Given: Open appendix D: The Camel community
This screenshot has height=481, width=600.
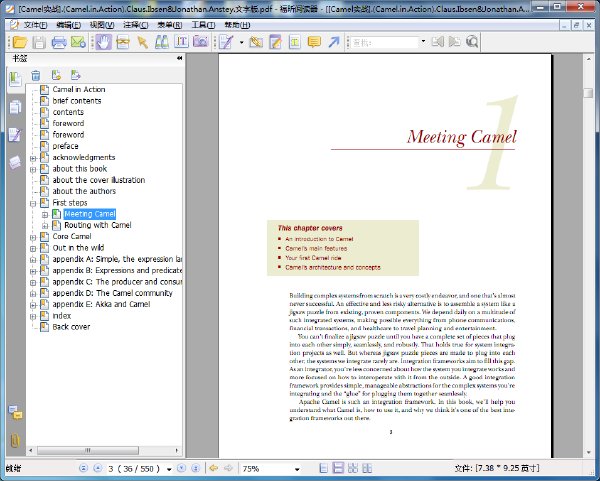Looking at the screenshot, I should tap(112, 293).
